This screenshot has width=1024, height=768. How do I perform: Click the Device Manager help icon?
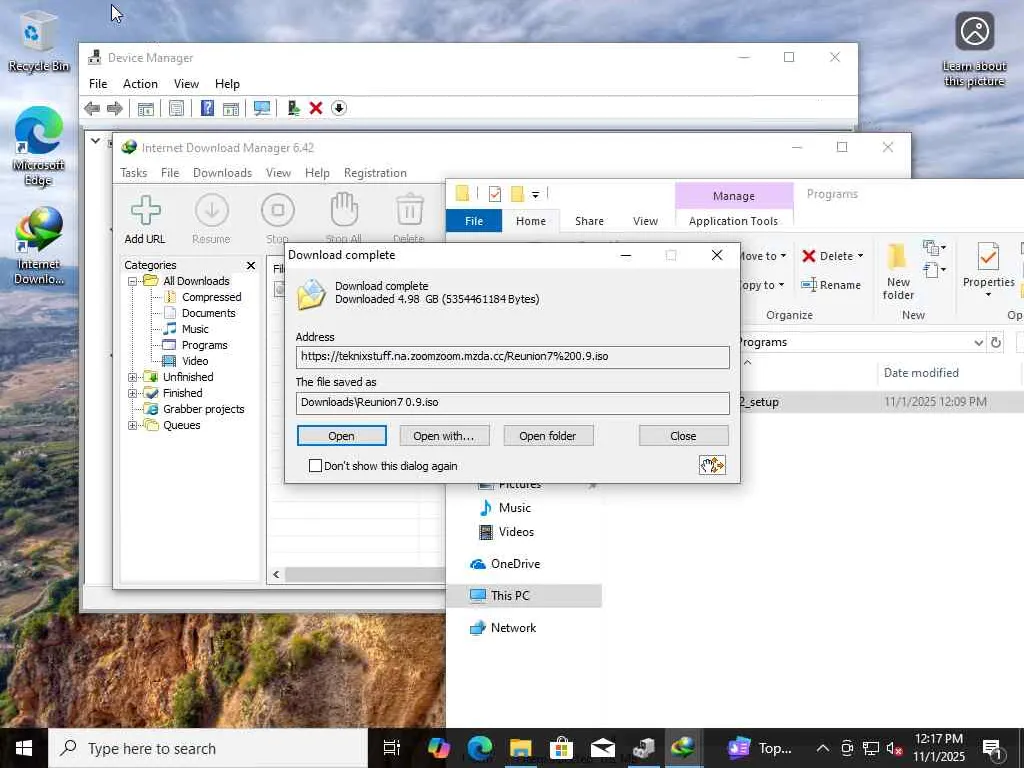pos(207,108)
